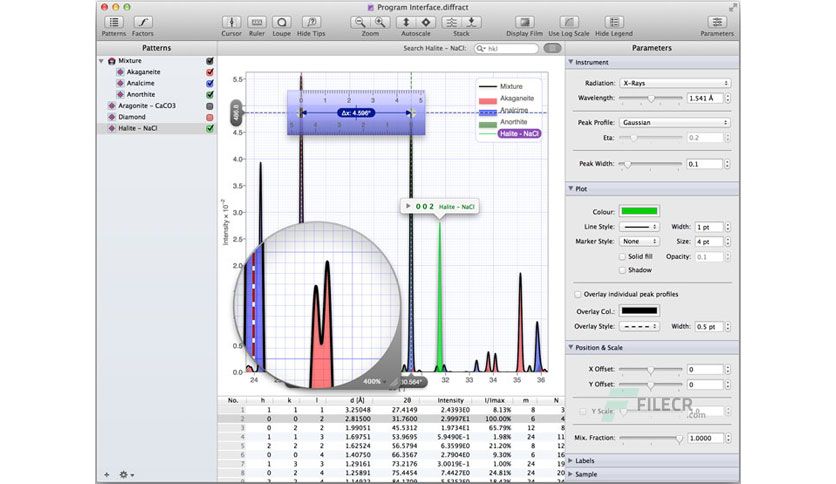The width and height of the screenshot is (836, 484).
Task: Uncheck the Halite - NaCl pattern checkbox
Action: (210, 128)
